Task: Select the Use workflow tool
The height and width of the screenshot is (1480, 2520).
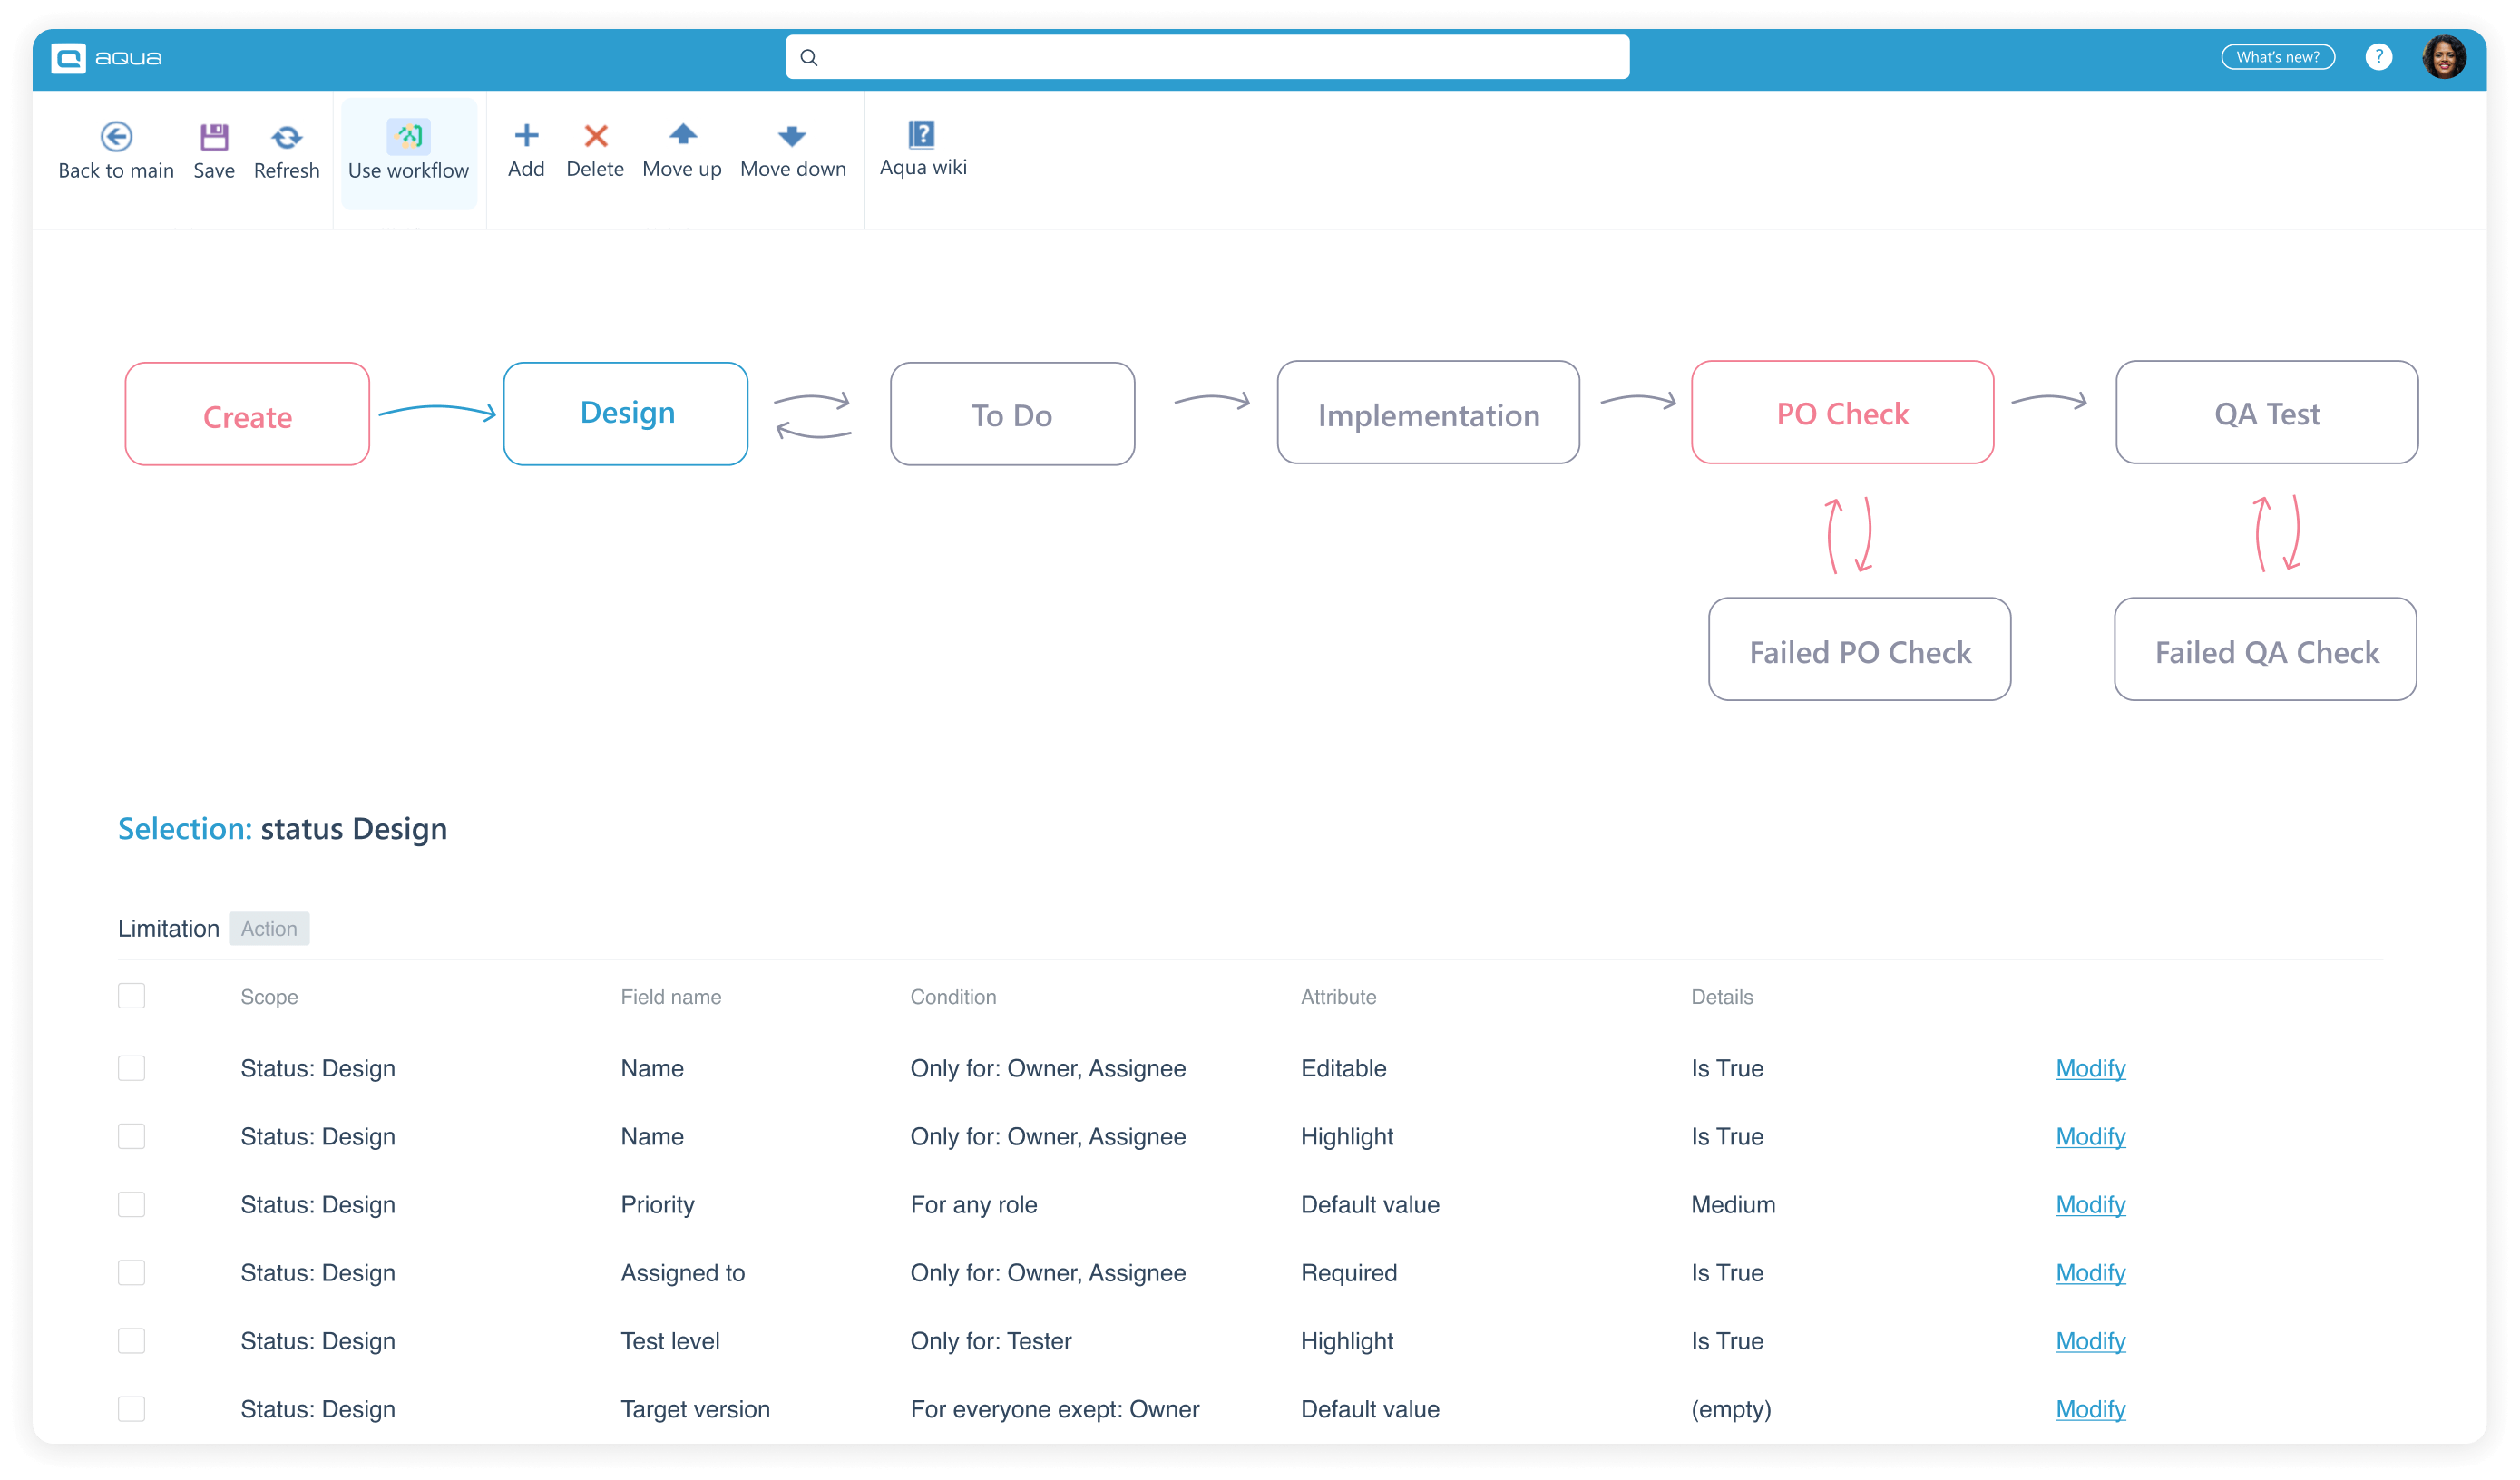Action: tap(409, 150)
